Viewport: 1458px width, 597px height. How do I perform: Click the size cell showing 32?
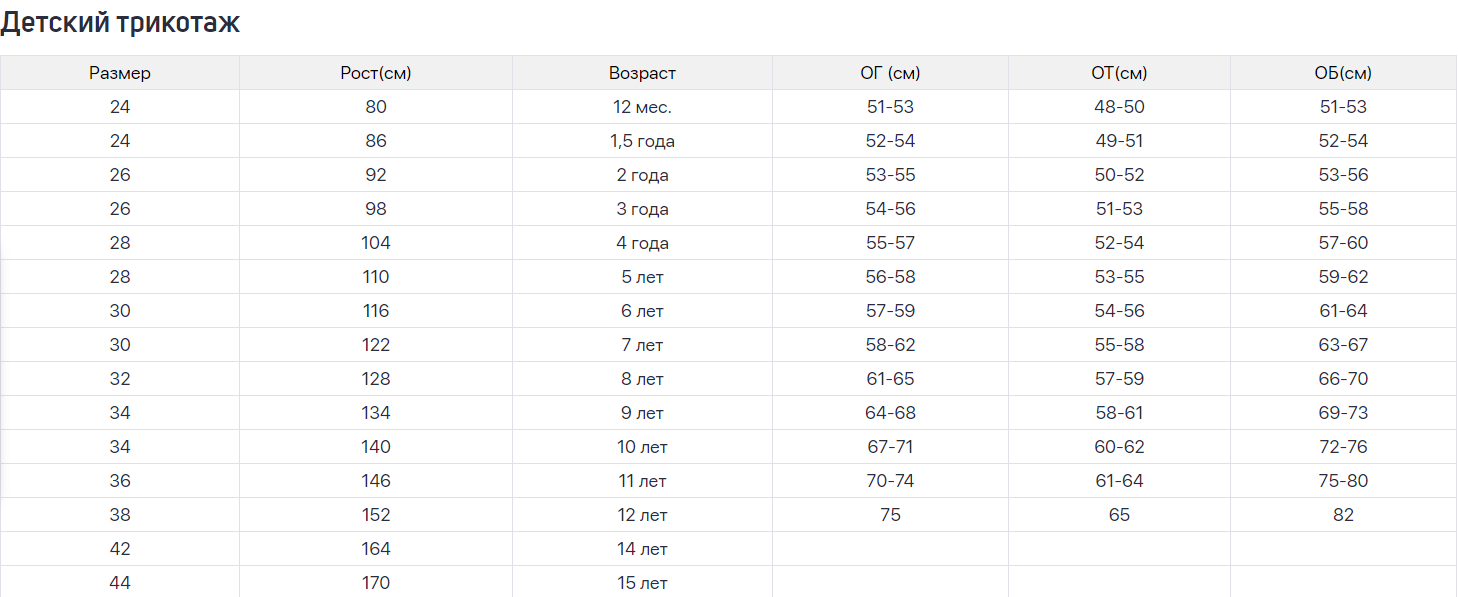[x=120, y=379]
